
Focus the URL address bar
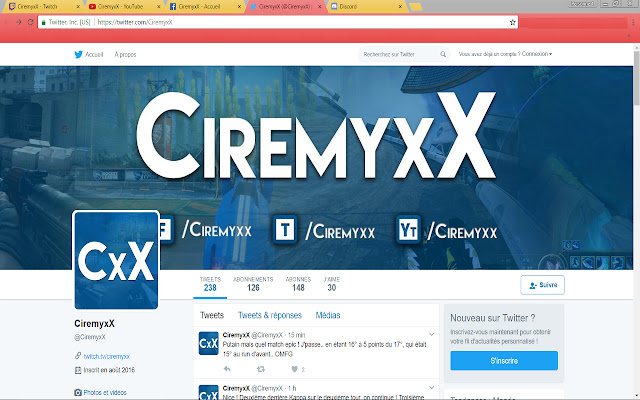[278, 22]
